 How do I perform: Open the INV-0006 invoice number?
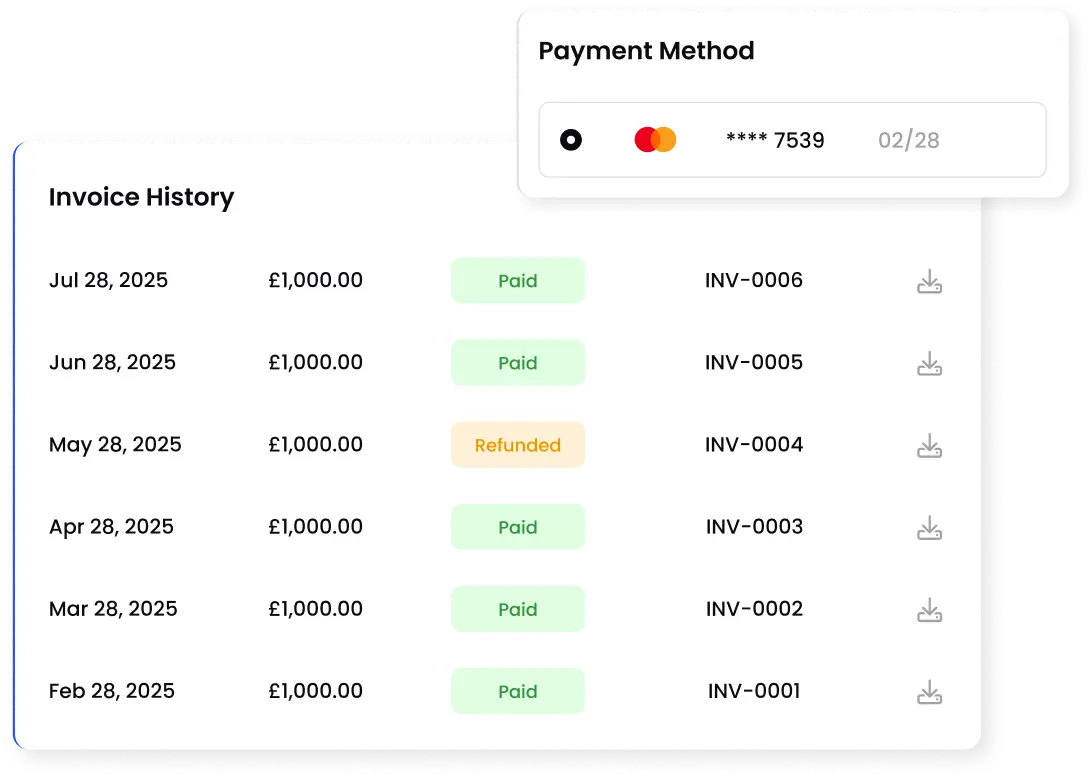pyautogui.click(x=754, y=280)
